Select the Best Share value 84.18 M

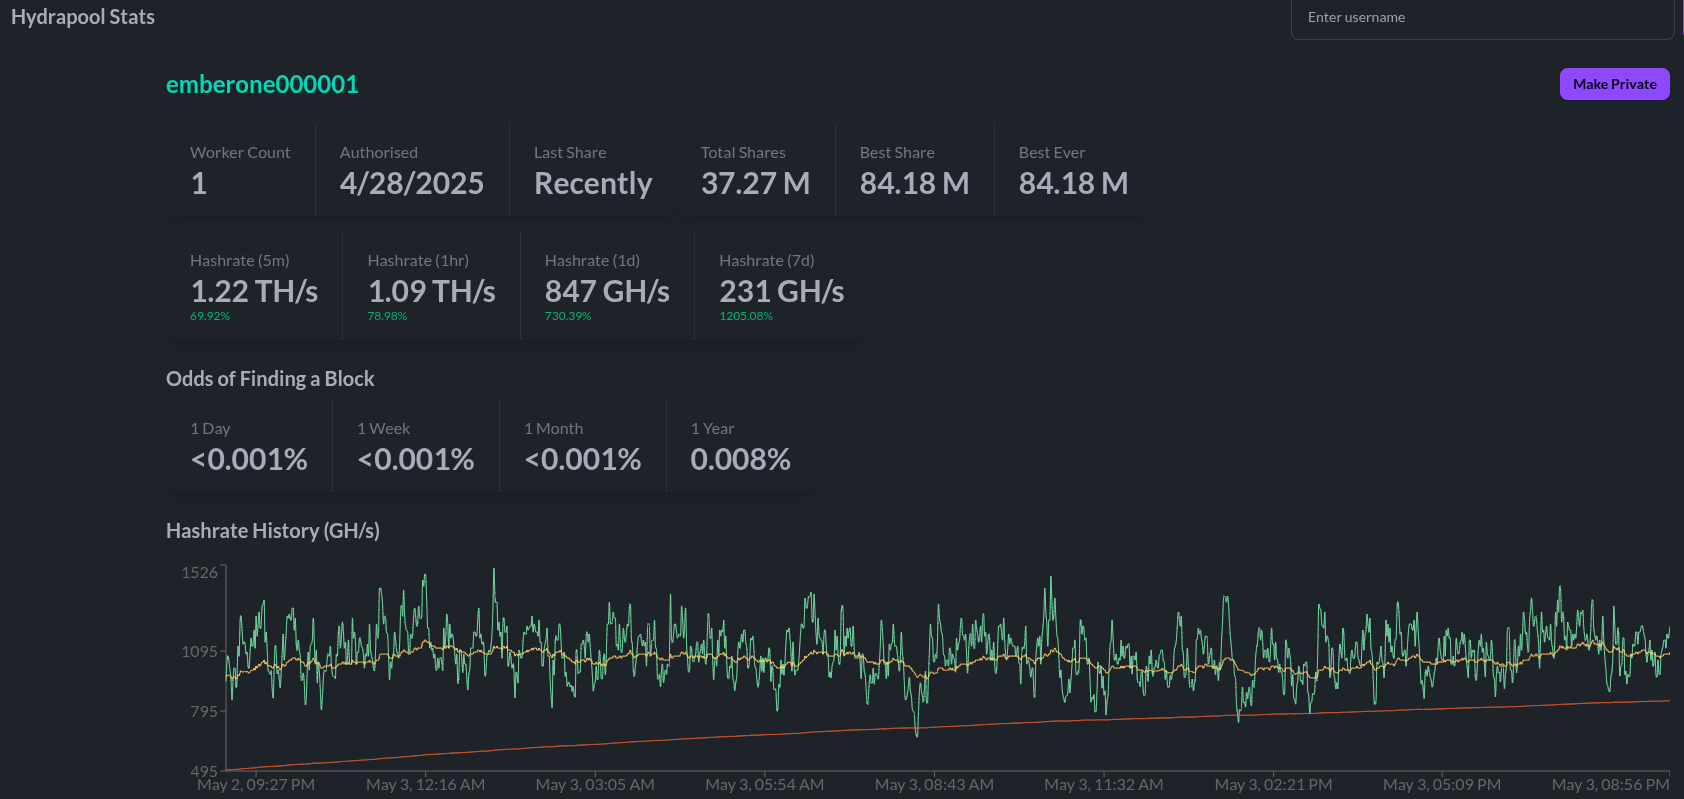914,183
